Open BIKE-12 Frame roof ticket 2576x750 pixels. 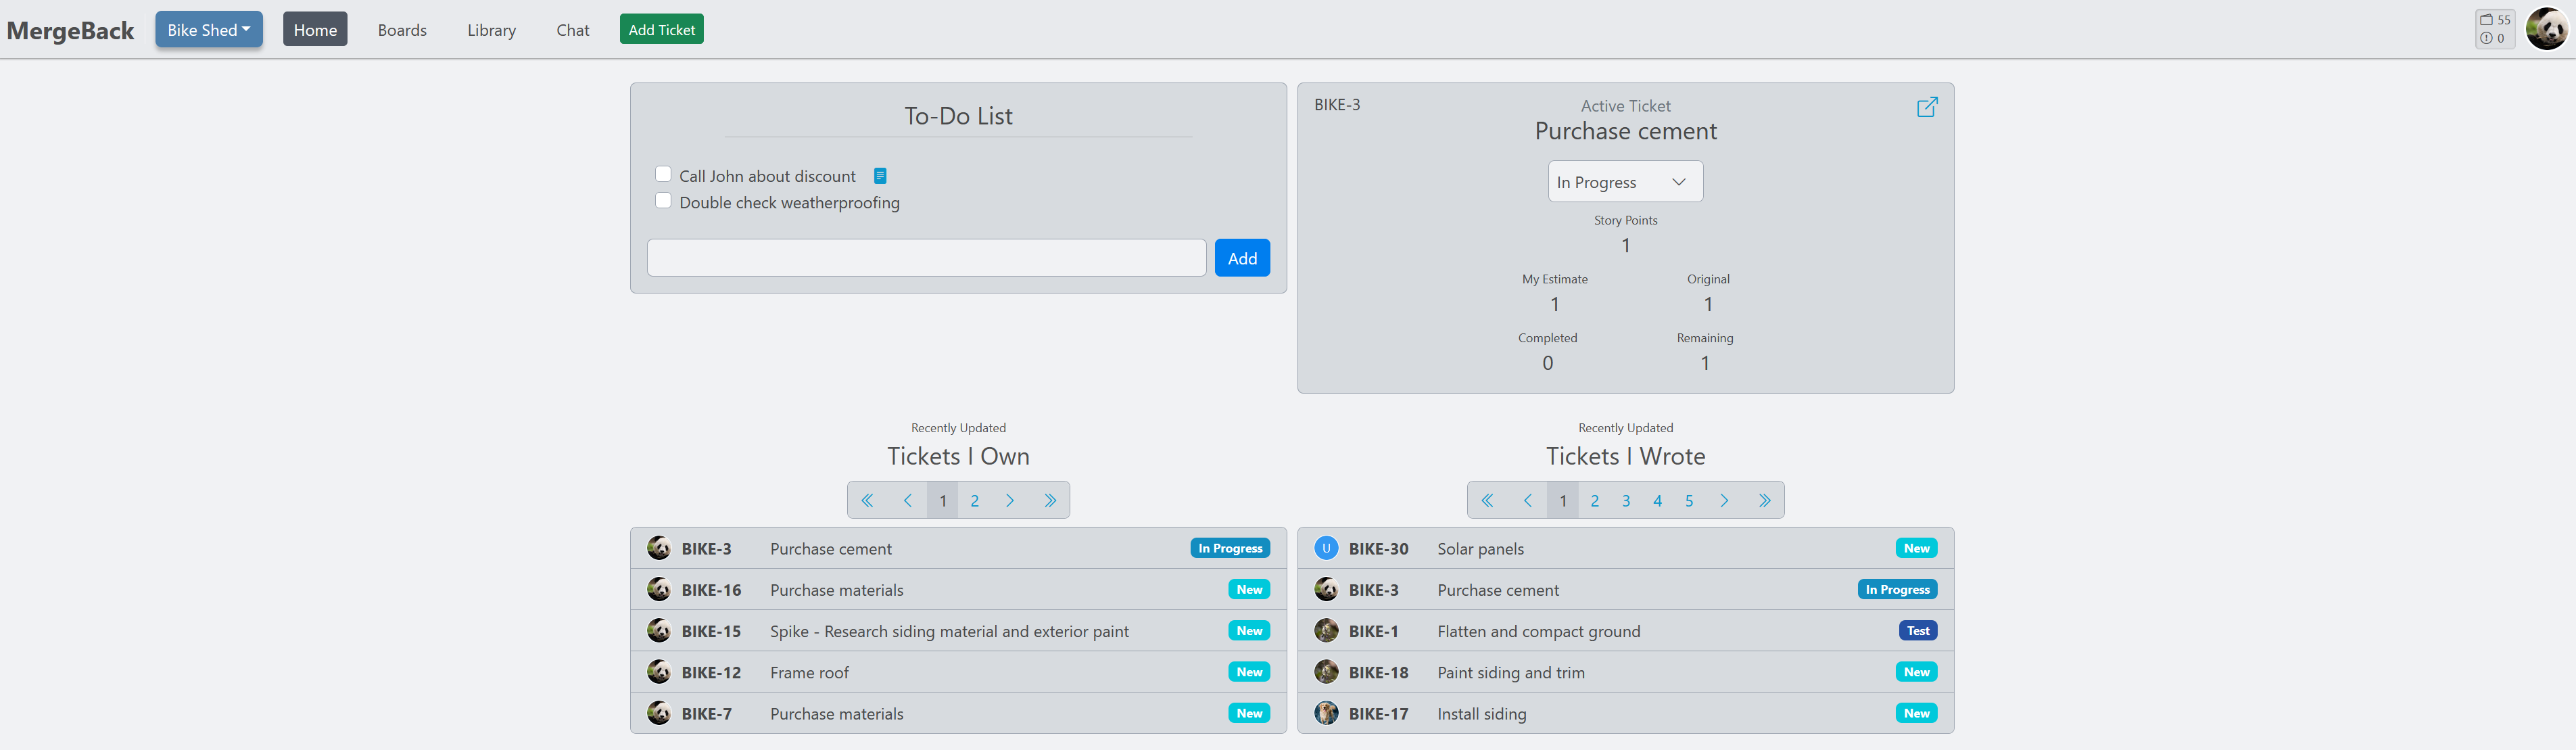pyautogui.click(x=958, y=672)
